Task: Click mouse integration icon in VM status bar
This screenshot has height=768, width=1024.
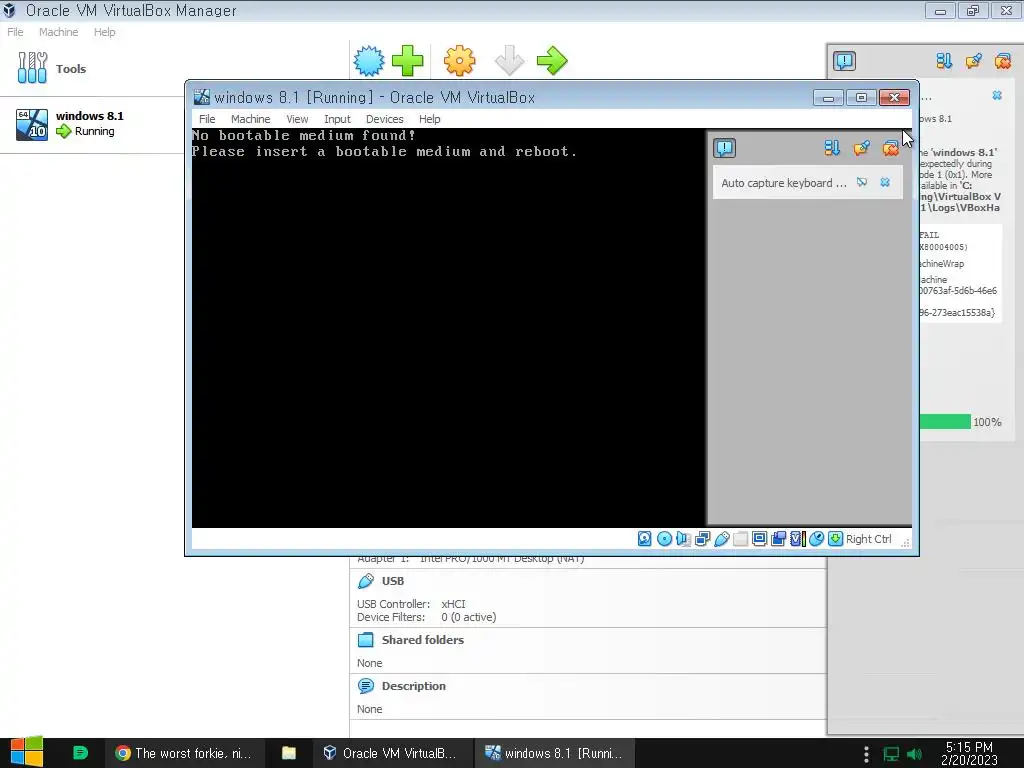Action: pyautogui.click(x=816, y=539)
